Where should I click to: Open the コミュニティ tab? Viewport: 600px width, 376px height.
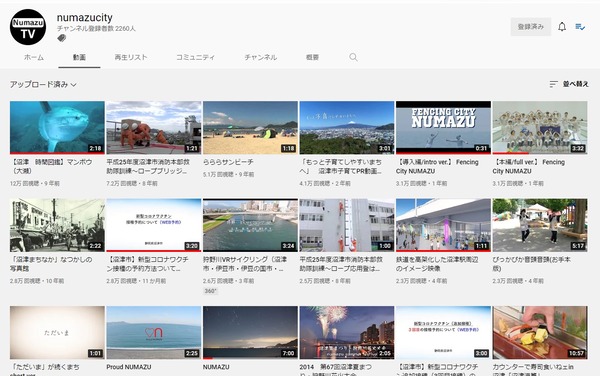pyautogui.click(x=196, y=57)
